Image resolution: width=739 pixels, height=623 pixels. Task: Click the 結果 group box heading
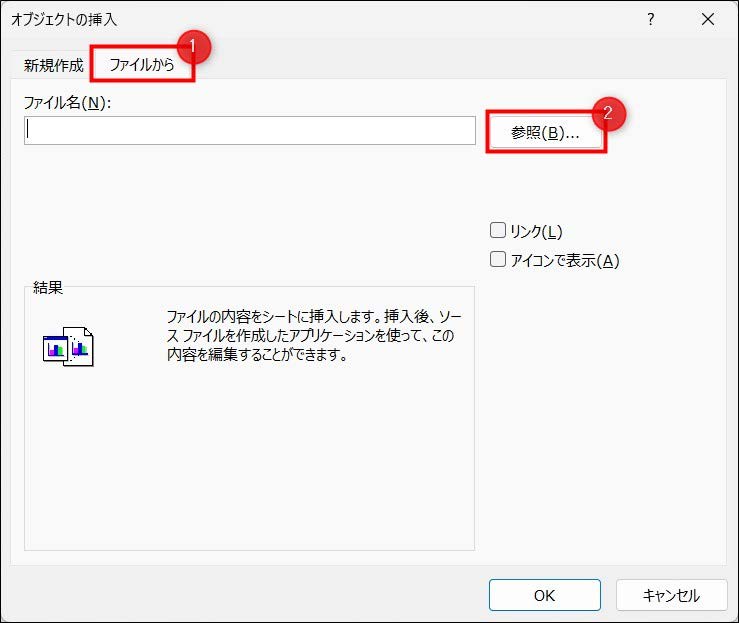48,288
